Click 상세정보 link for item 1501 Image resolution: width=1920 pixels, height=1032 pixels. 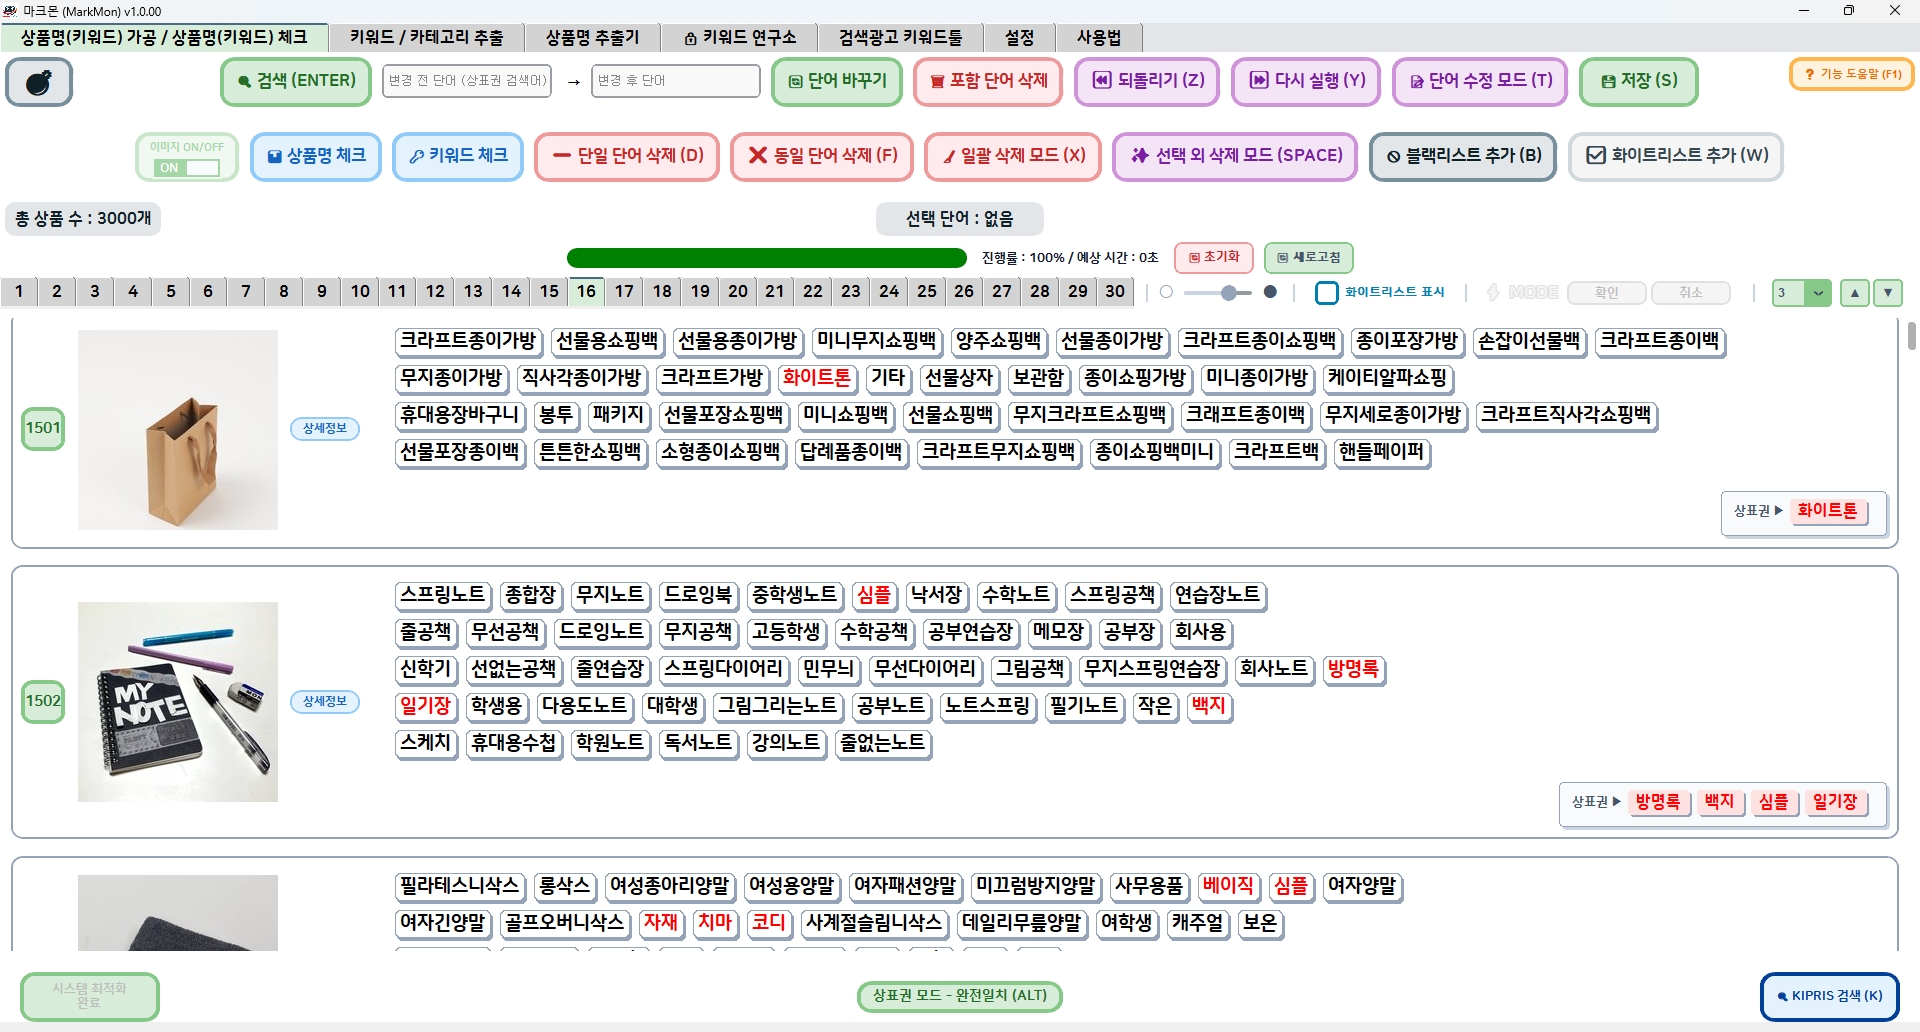pos(325,429)
